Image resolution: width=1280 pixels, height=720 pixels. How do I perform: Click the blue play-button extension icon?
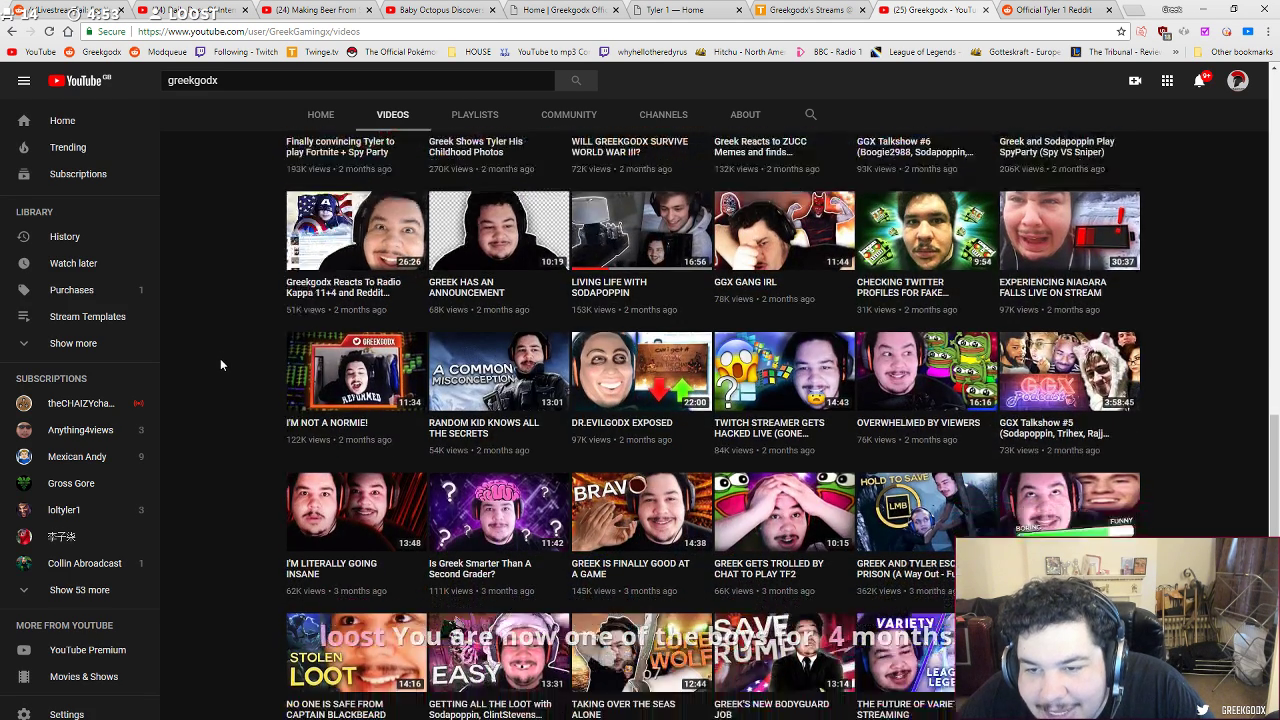pos(1247,31)
